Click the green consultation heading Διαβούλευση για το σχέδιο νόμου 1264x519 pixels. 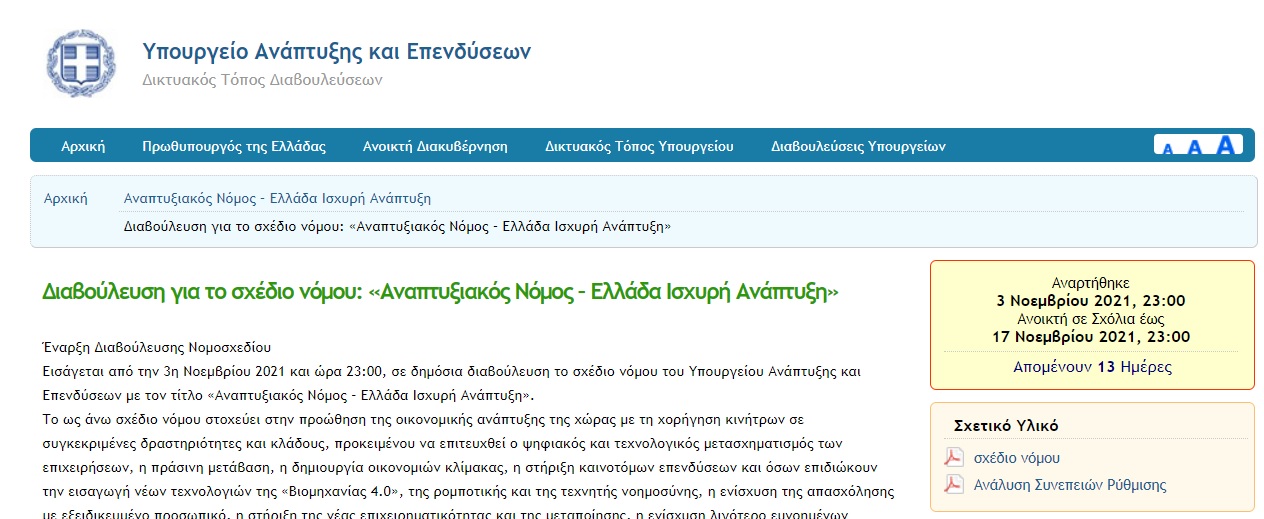[440, 292]
